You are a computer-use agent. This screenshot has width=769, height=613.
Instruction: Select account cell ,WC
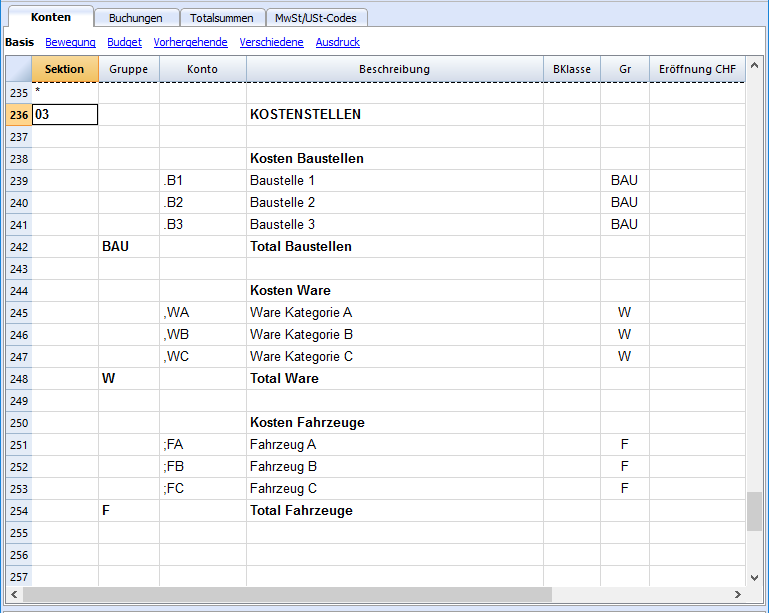[x=203, y=357]
